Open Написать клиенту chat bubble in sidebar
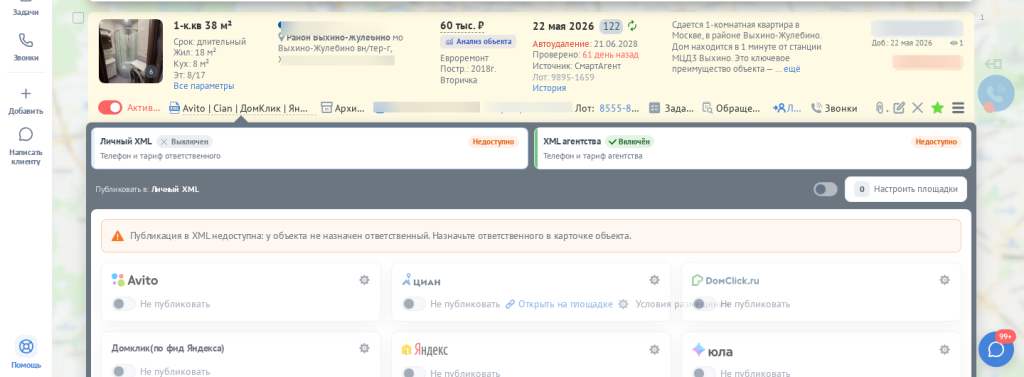Screen dimensions: 1024x377 pos(25,135)
